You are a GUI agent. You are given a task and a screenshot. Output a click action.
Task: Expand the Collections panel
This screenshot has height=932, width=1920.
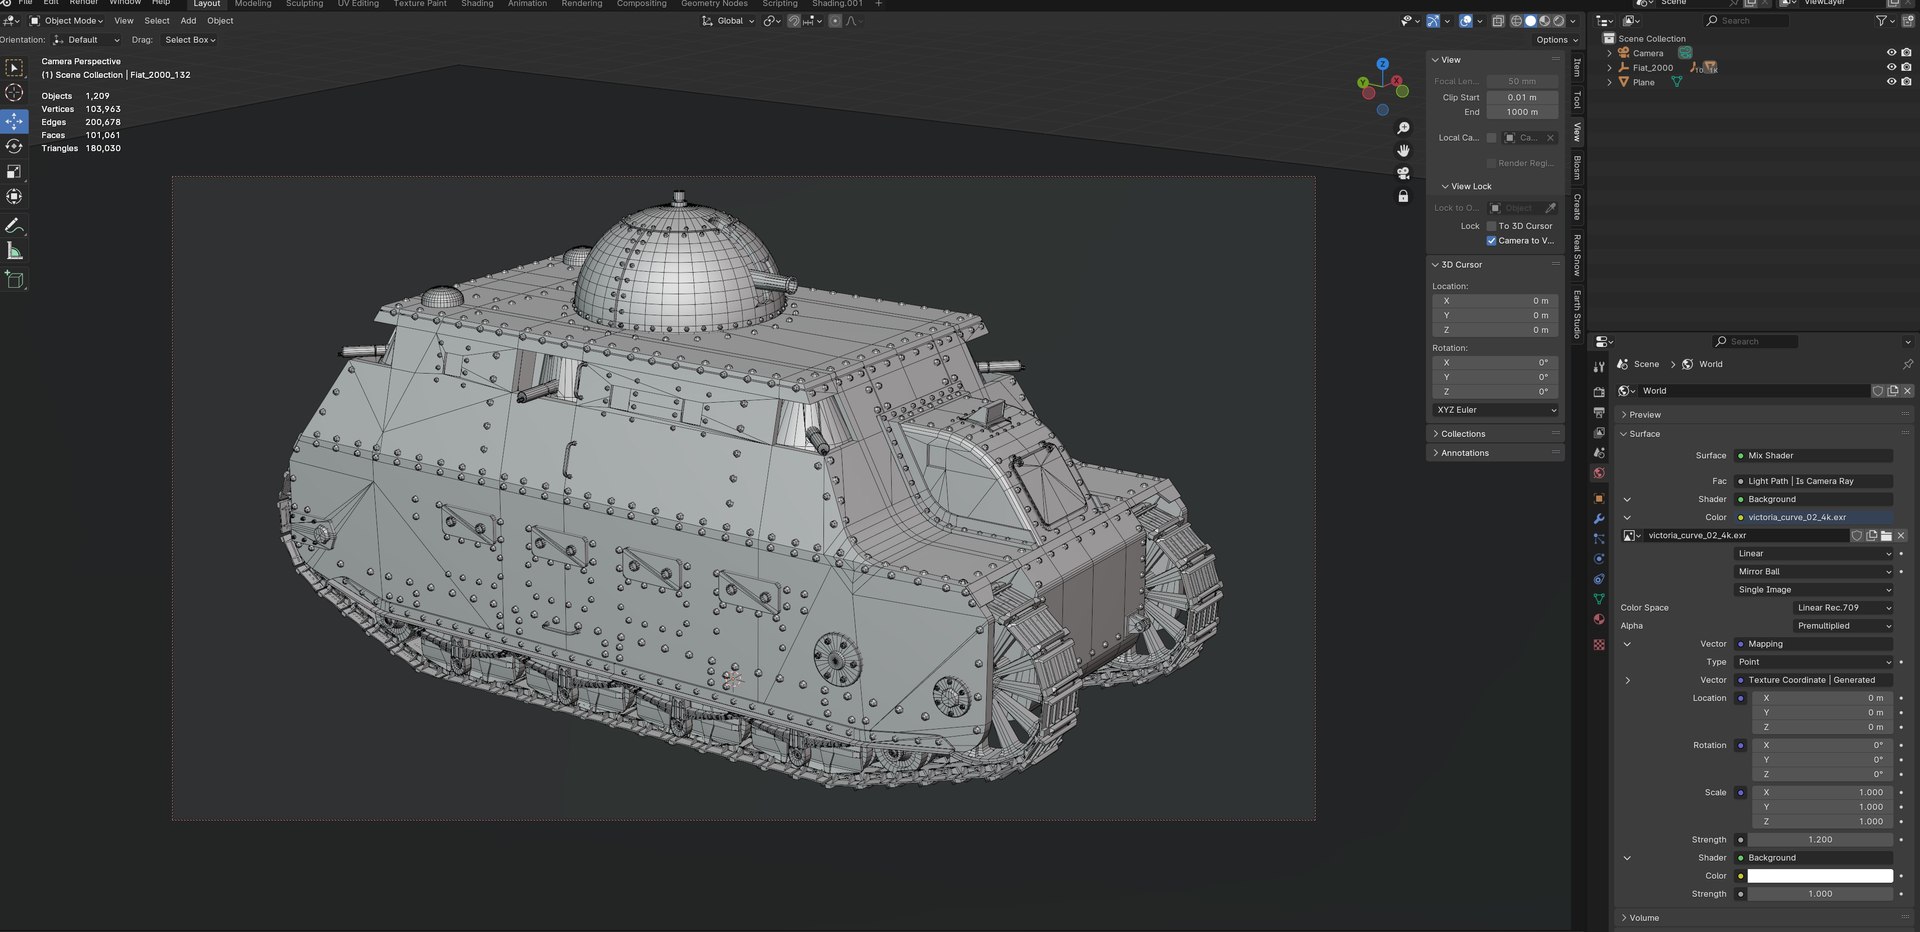(x=1495, y=434)
